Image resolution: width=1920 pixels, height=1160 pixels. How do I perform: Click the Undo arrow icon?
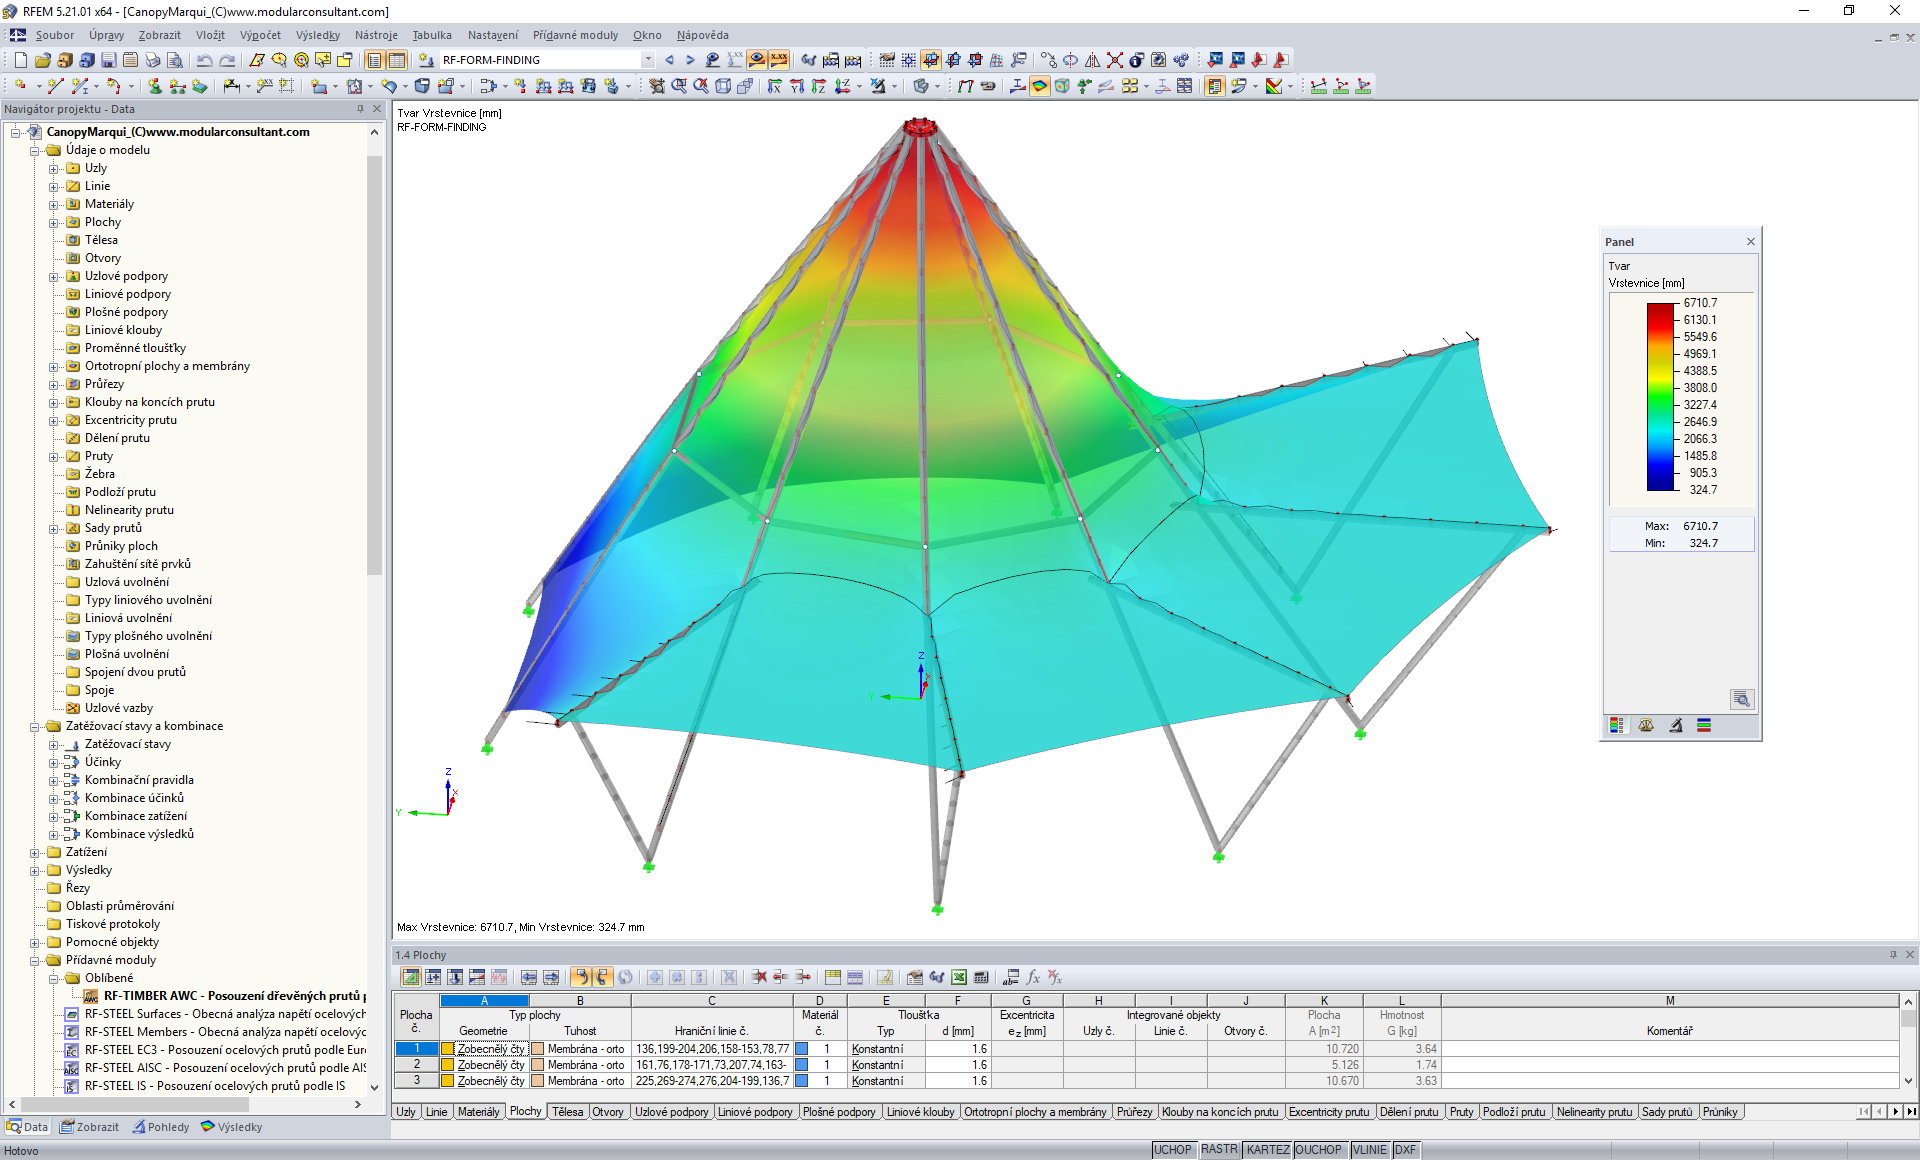(x=204, y=60)
